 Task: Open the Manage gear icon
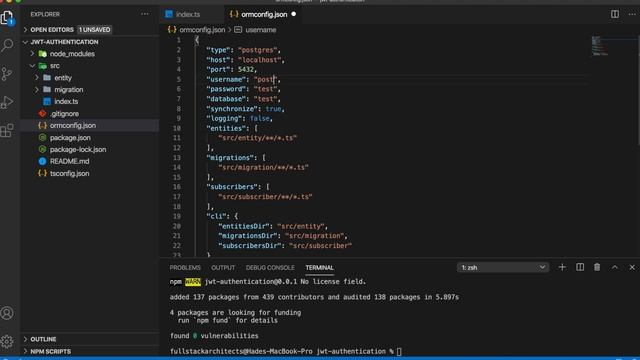pos(7,341)
